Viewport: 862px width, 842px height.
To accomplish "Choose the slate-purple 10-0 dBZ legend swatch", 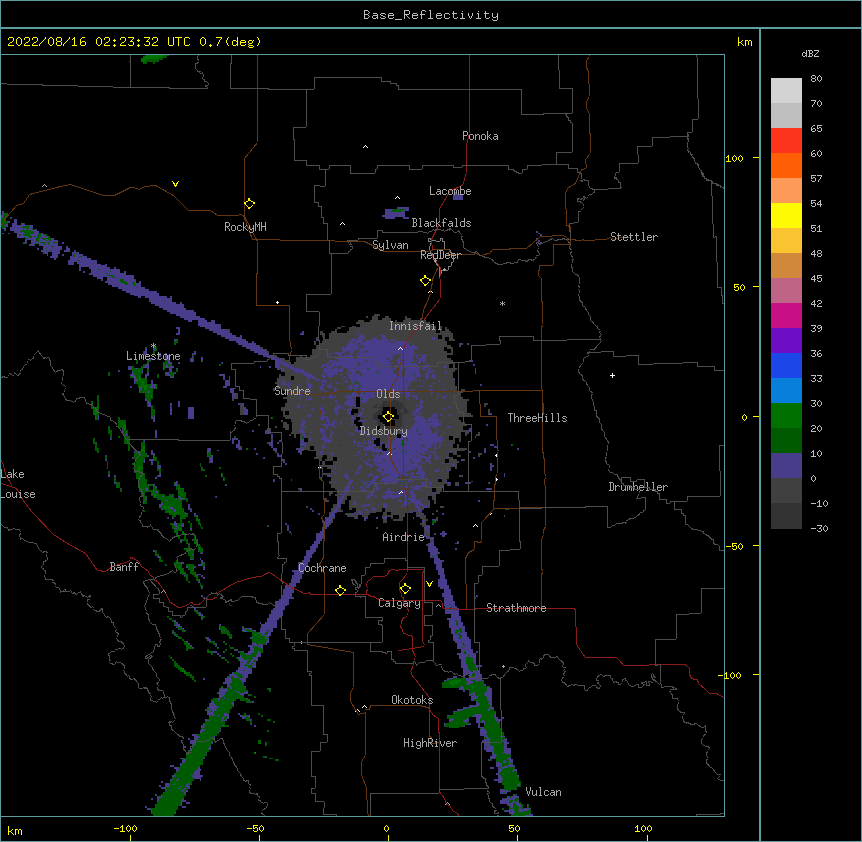I will point(786,466).
